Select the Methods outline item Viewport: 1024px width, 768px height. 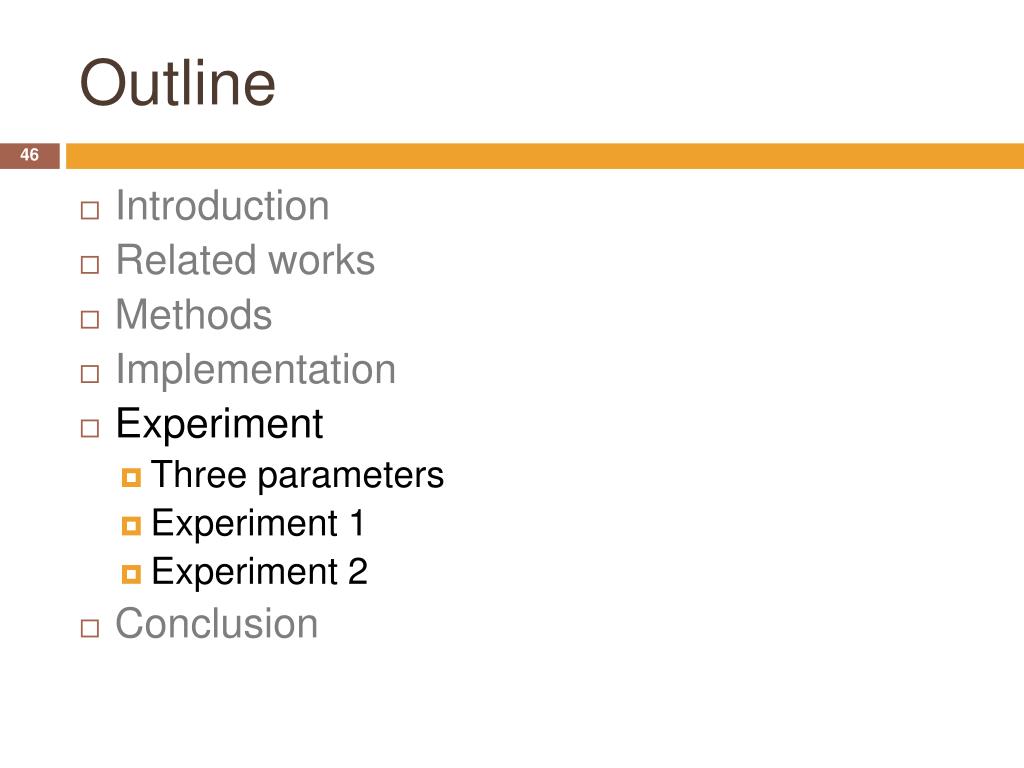pyautogui.click(x=193, y=315)
